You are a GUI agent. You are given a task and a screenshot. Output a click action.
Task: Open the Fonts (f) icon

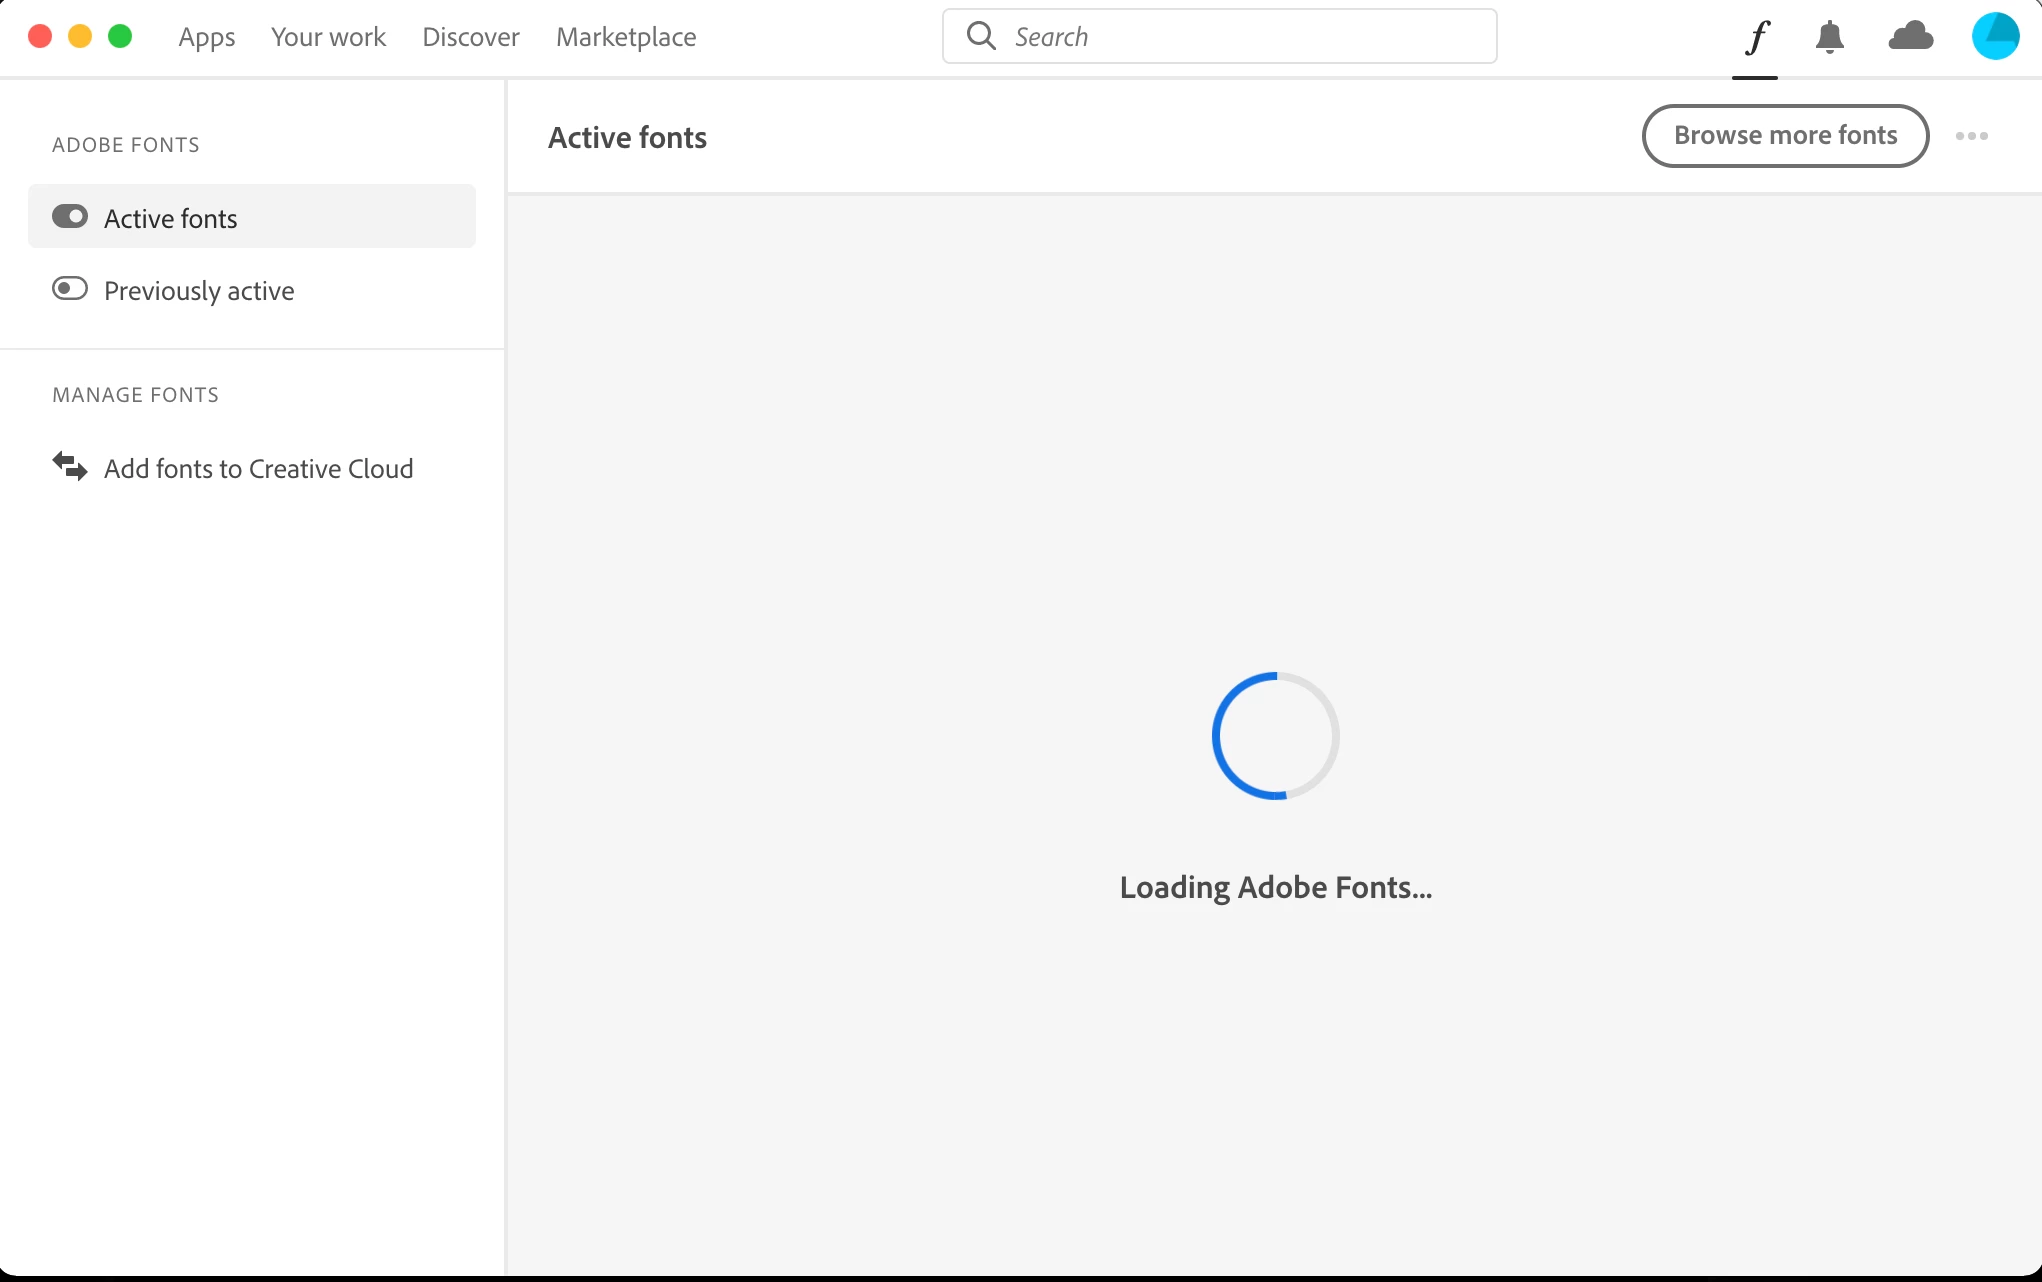coord(1756,38)
